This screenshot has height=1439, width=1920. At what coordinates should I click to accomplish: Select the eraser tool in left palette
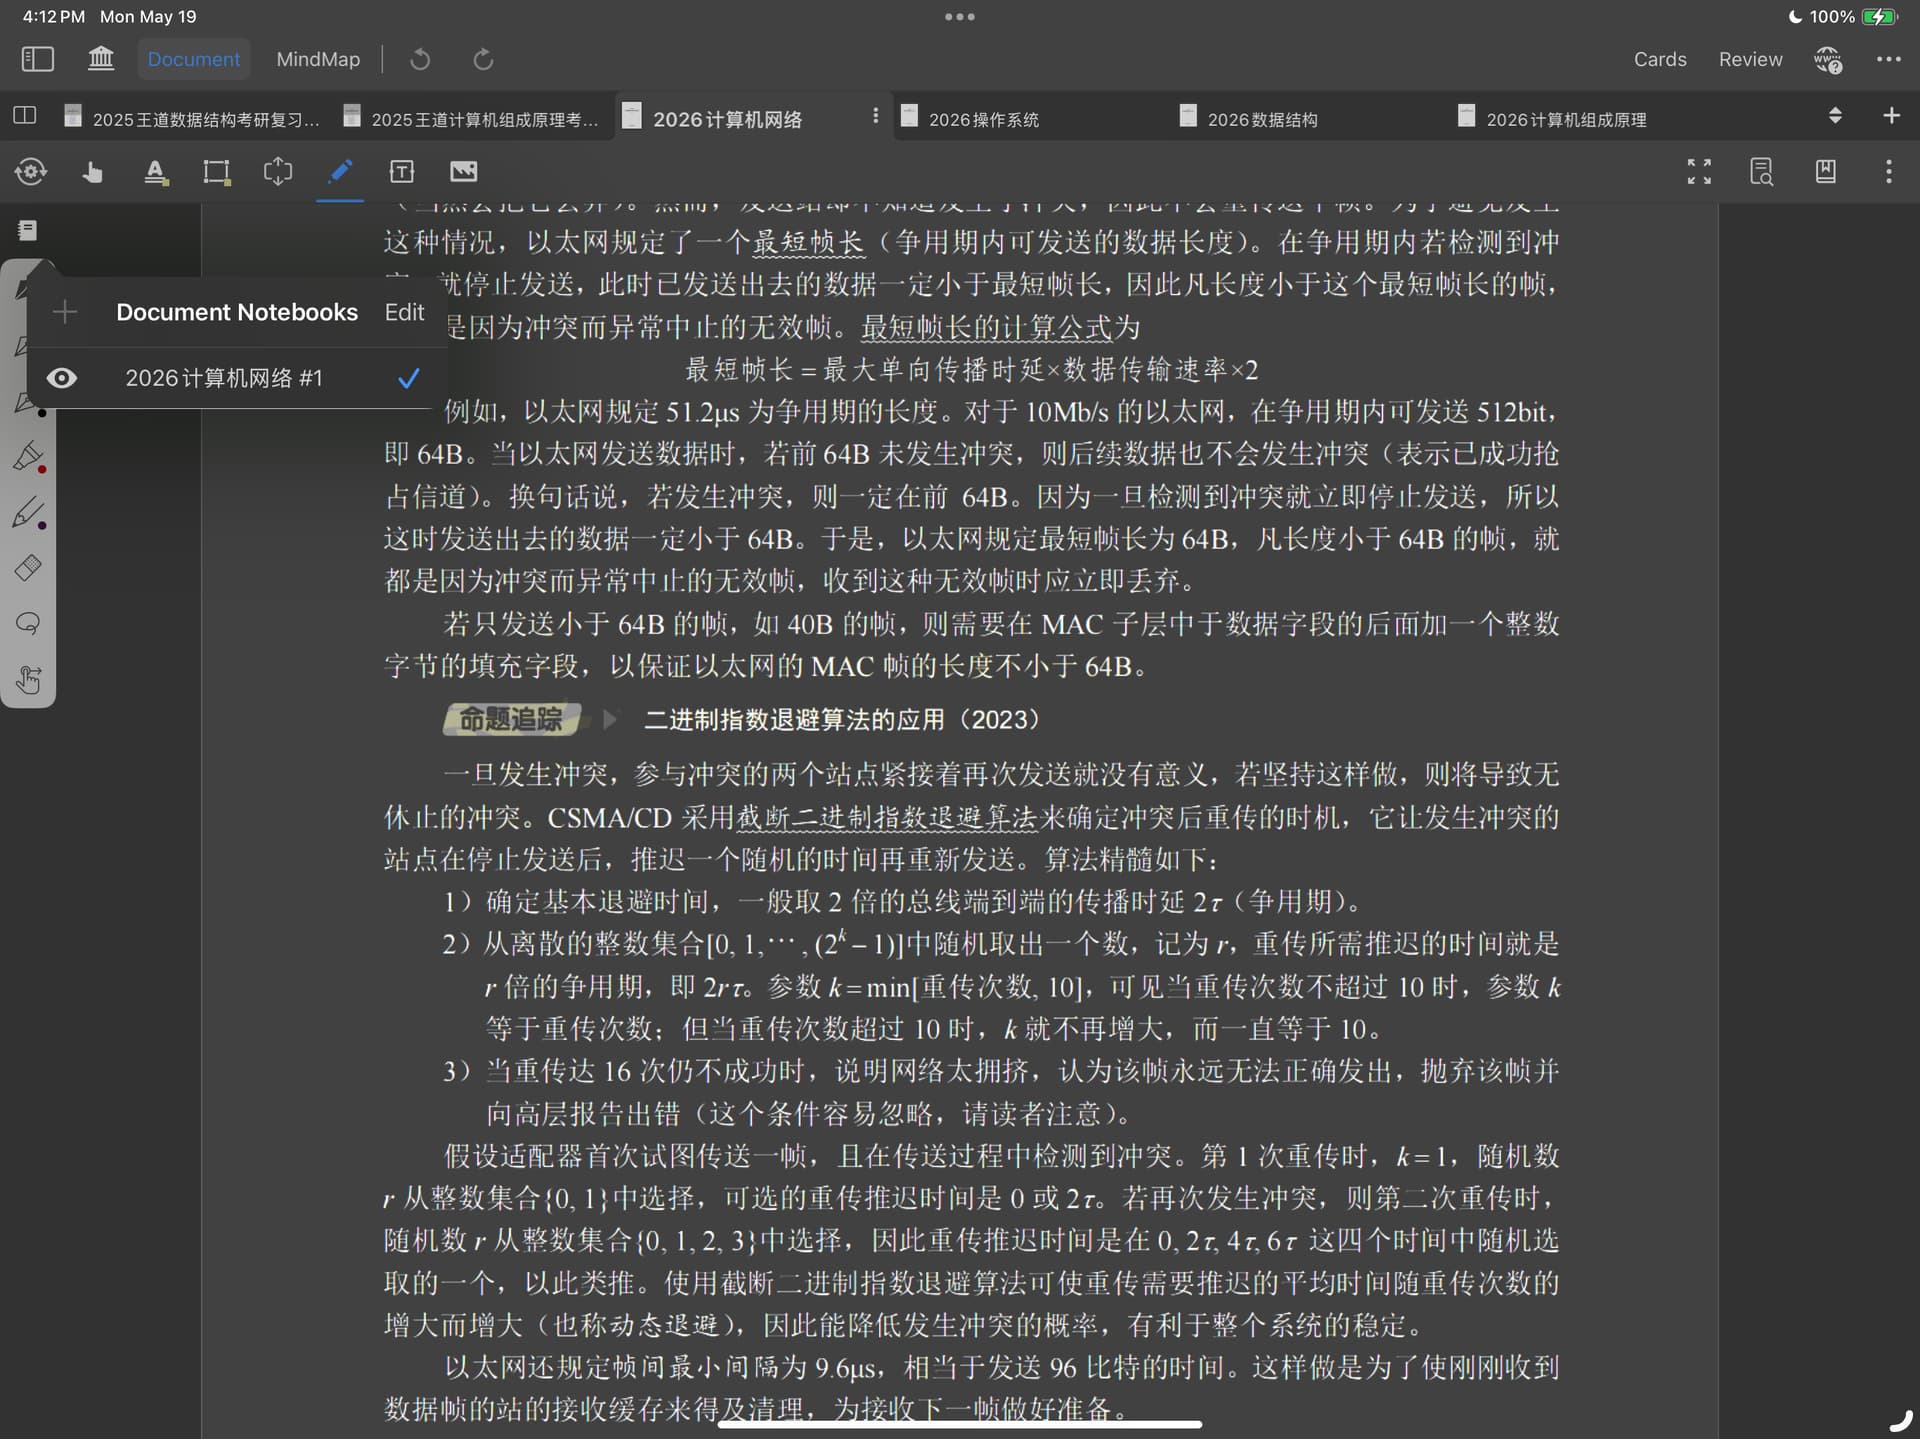click(x=28, y=568)
